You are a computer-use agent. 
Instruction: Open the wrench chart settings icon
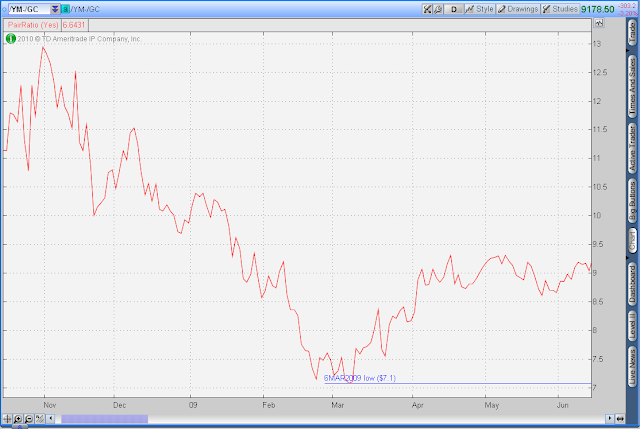[438, 9]
